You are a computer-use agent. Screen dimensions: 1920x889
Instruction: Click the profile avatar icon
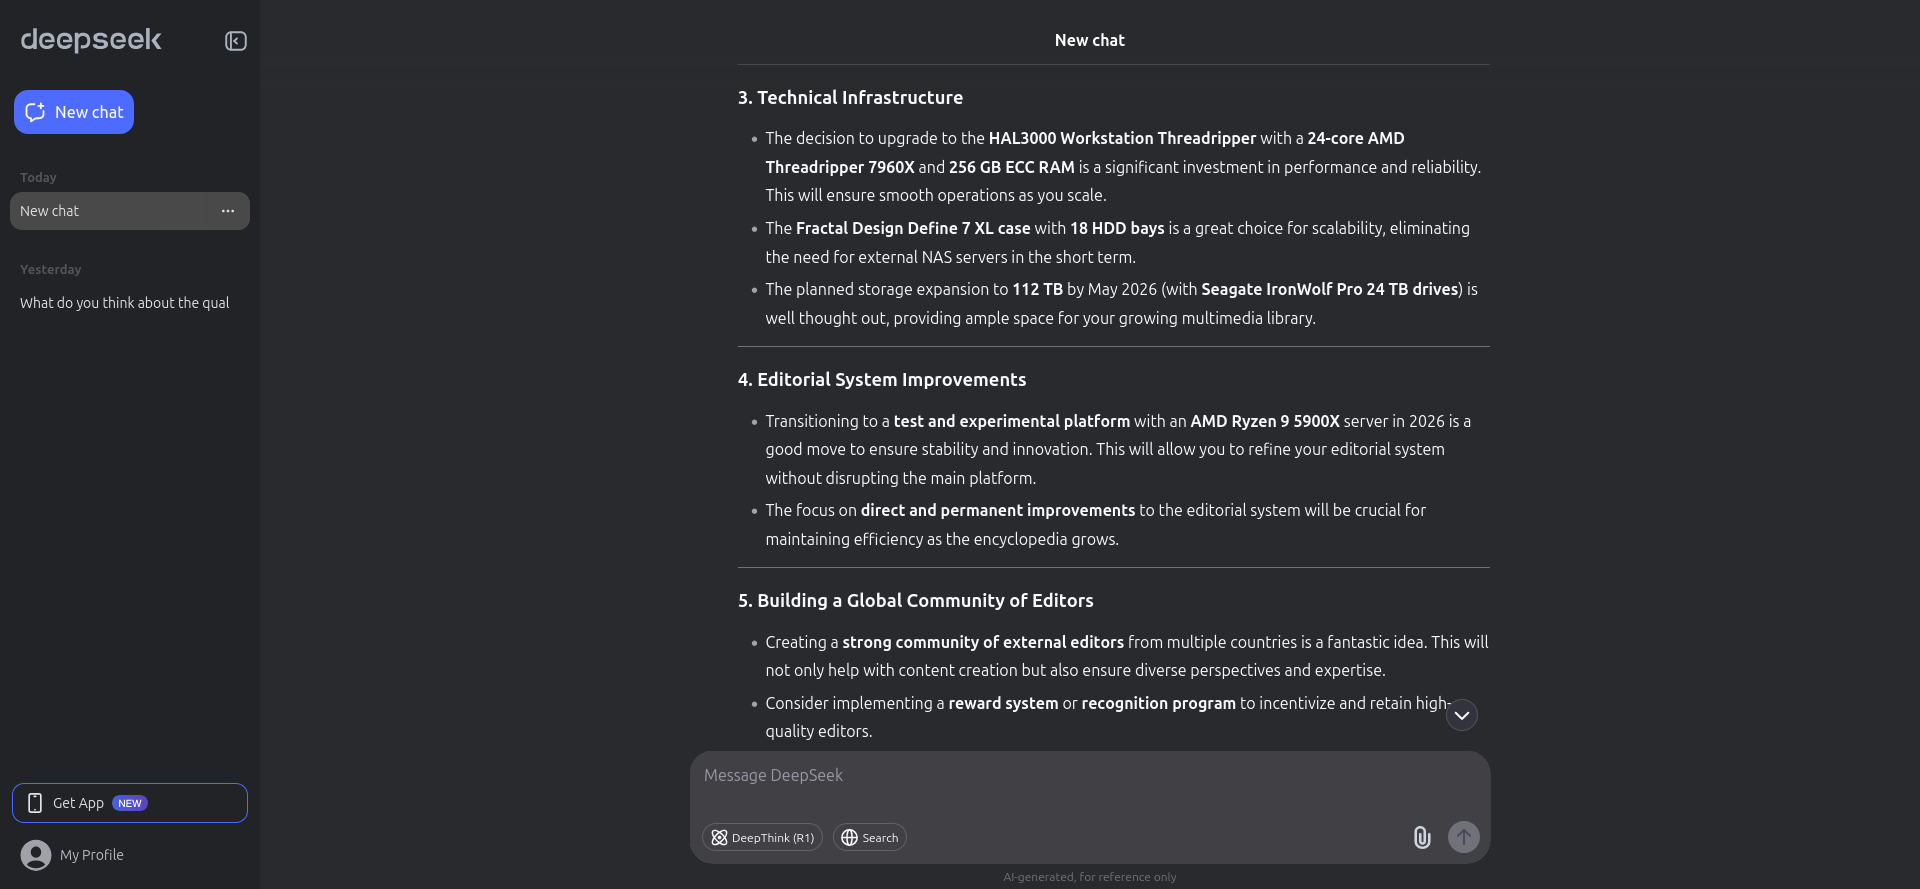(36, 855)
